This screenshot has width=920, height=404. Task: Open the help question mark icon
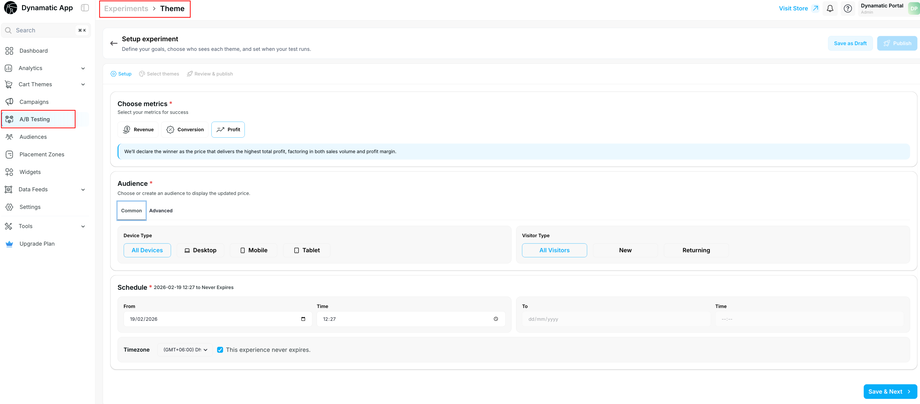[x=848, y=9]
